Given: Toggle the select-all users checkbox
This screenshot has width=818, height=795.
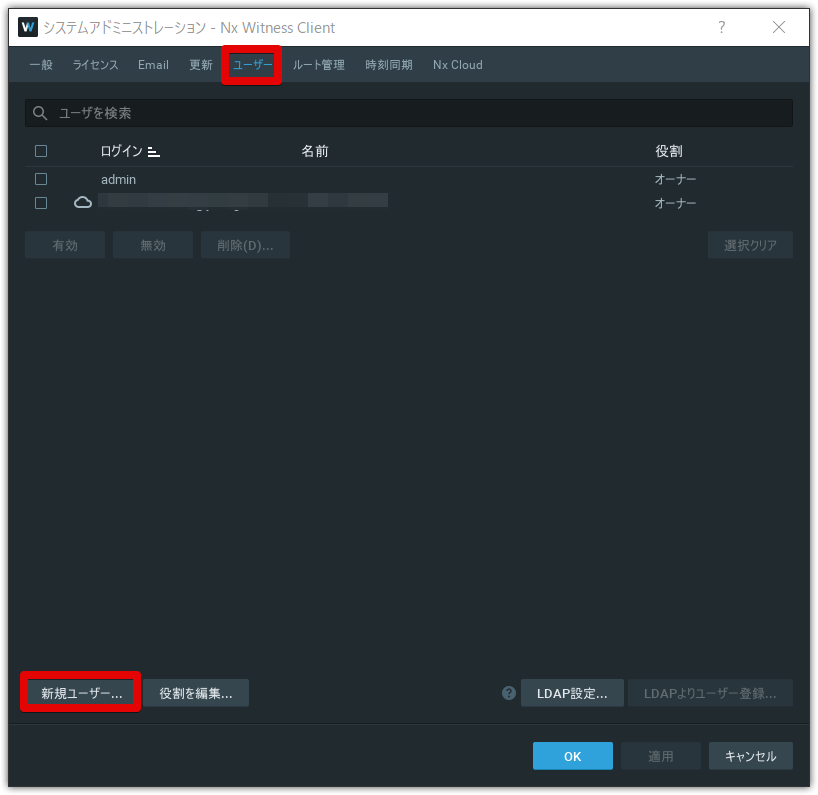Looking at the screenshot, I should (41, 151).
